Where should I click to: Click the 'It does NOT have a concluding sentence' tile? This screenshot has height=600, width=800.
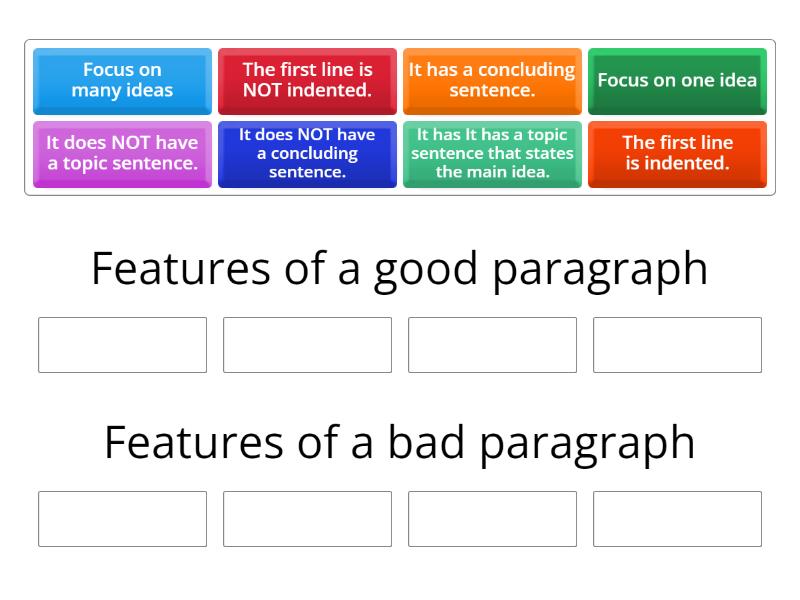[x=307, y=154]
